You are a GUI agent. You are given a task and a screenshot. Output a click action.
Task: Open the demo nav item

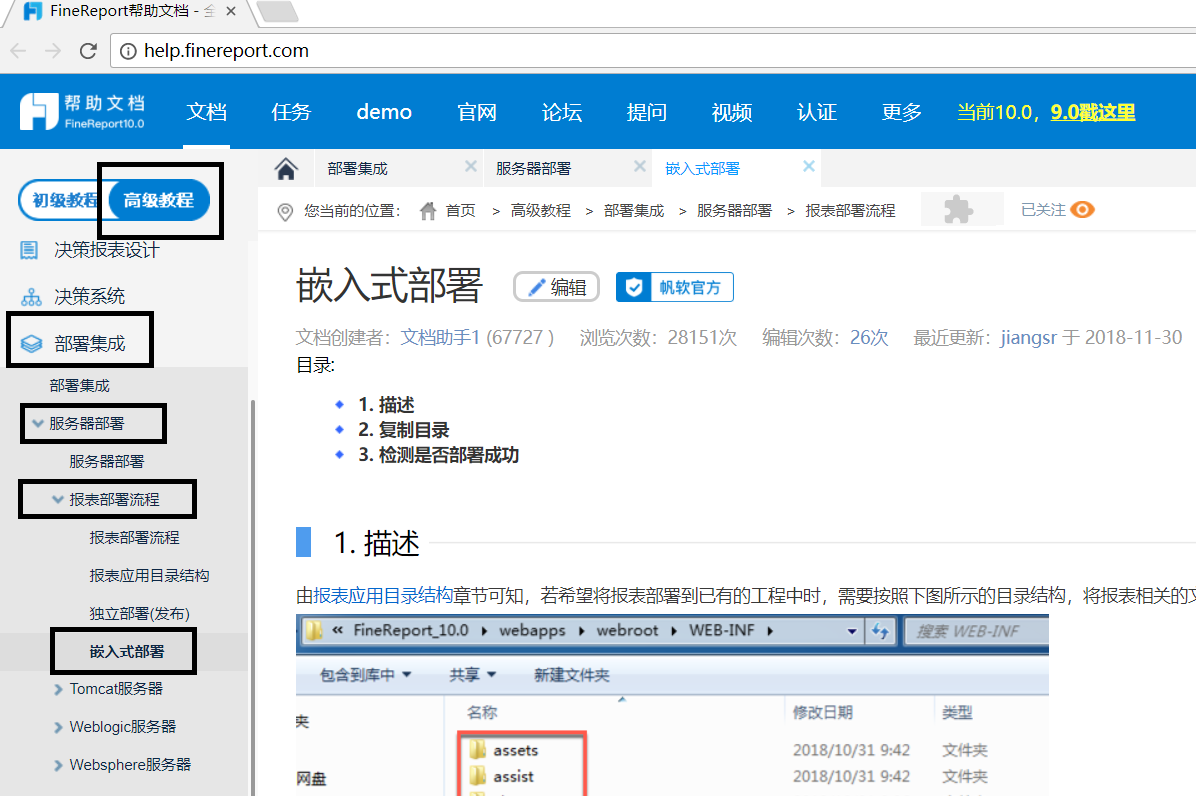[x=384, y=112]
